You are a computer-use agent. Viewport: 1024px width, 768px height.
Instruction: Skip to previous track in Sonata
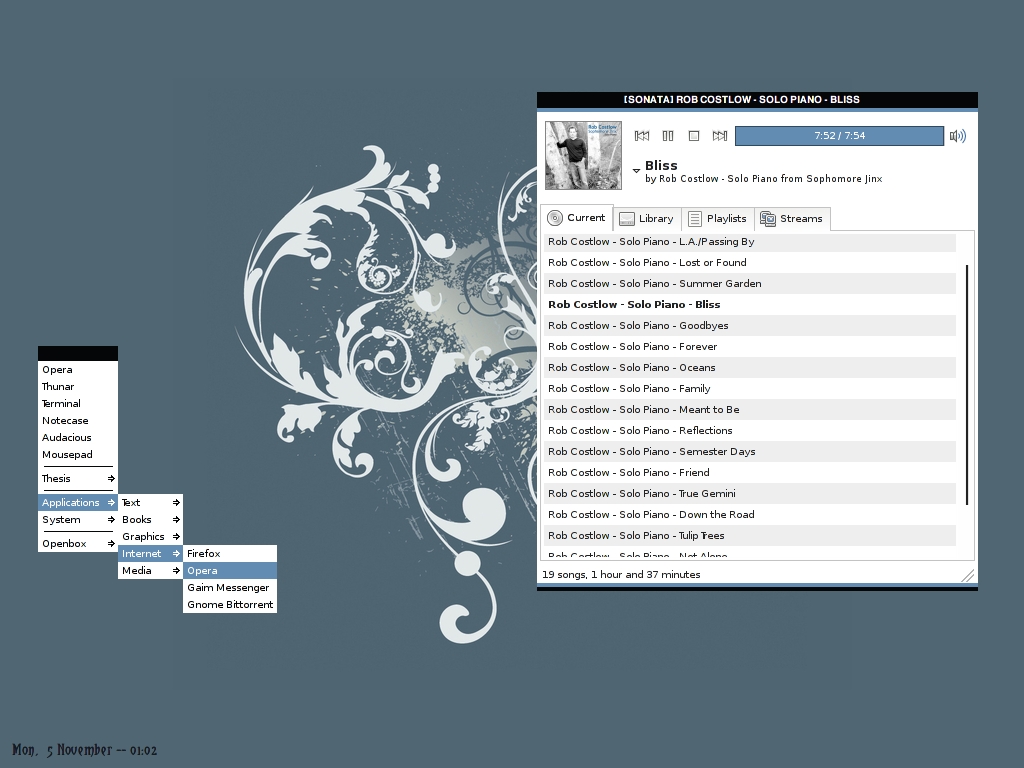(642, 136)
